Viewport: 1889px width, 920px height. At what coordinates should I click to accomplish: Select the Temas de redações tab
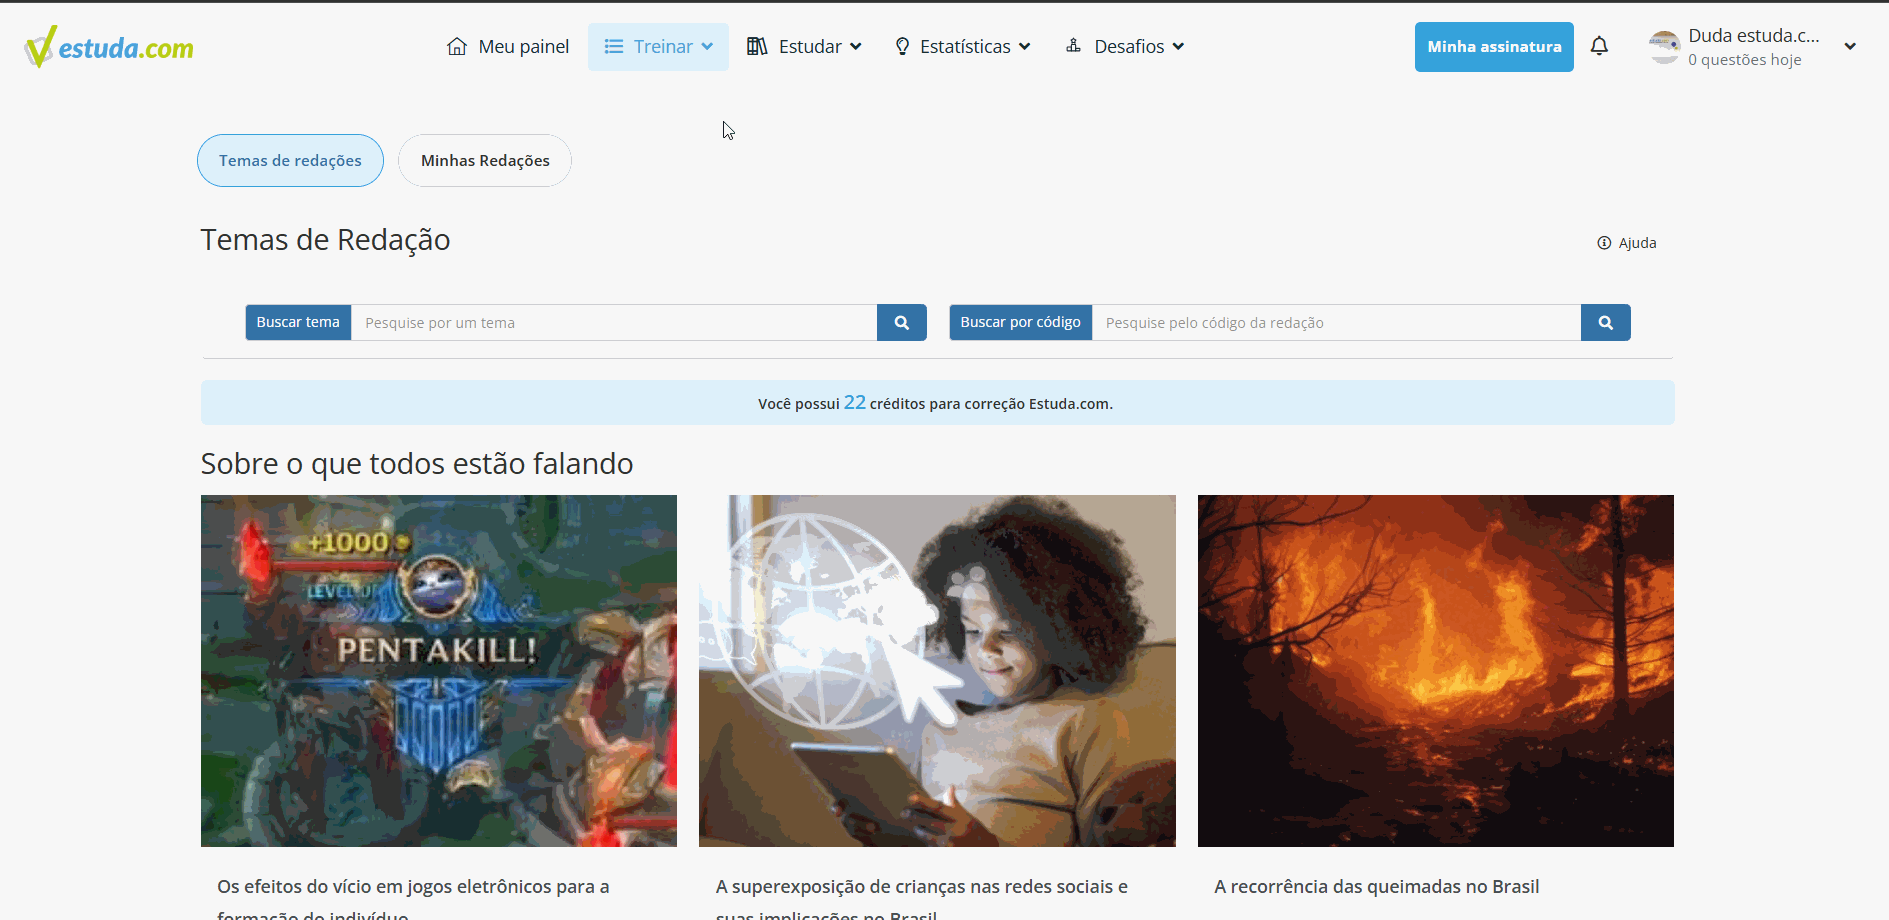(x=290, y=160)
